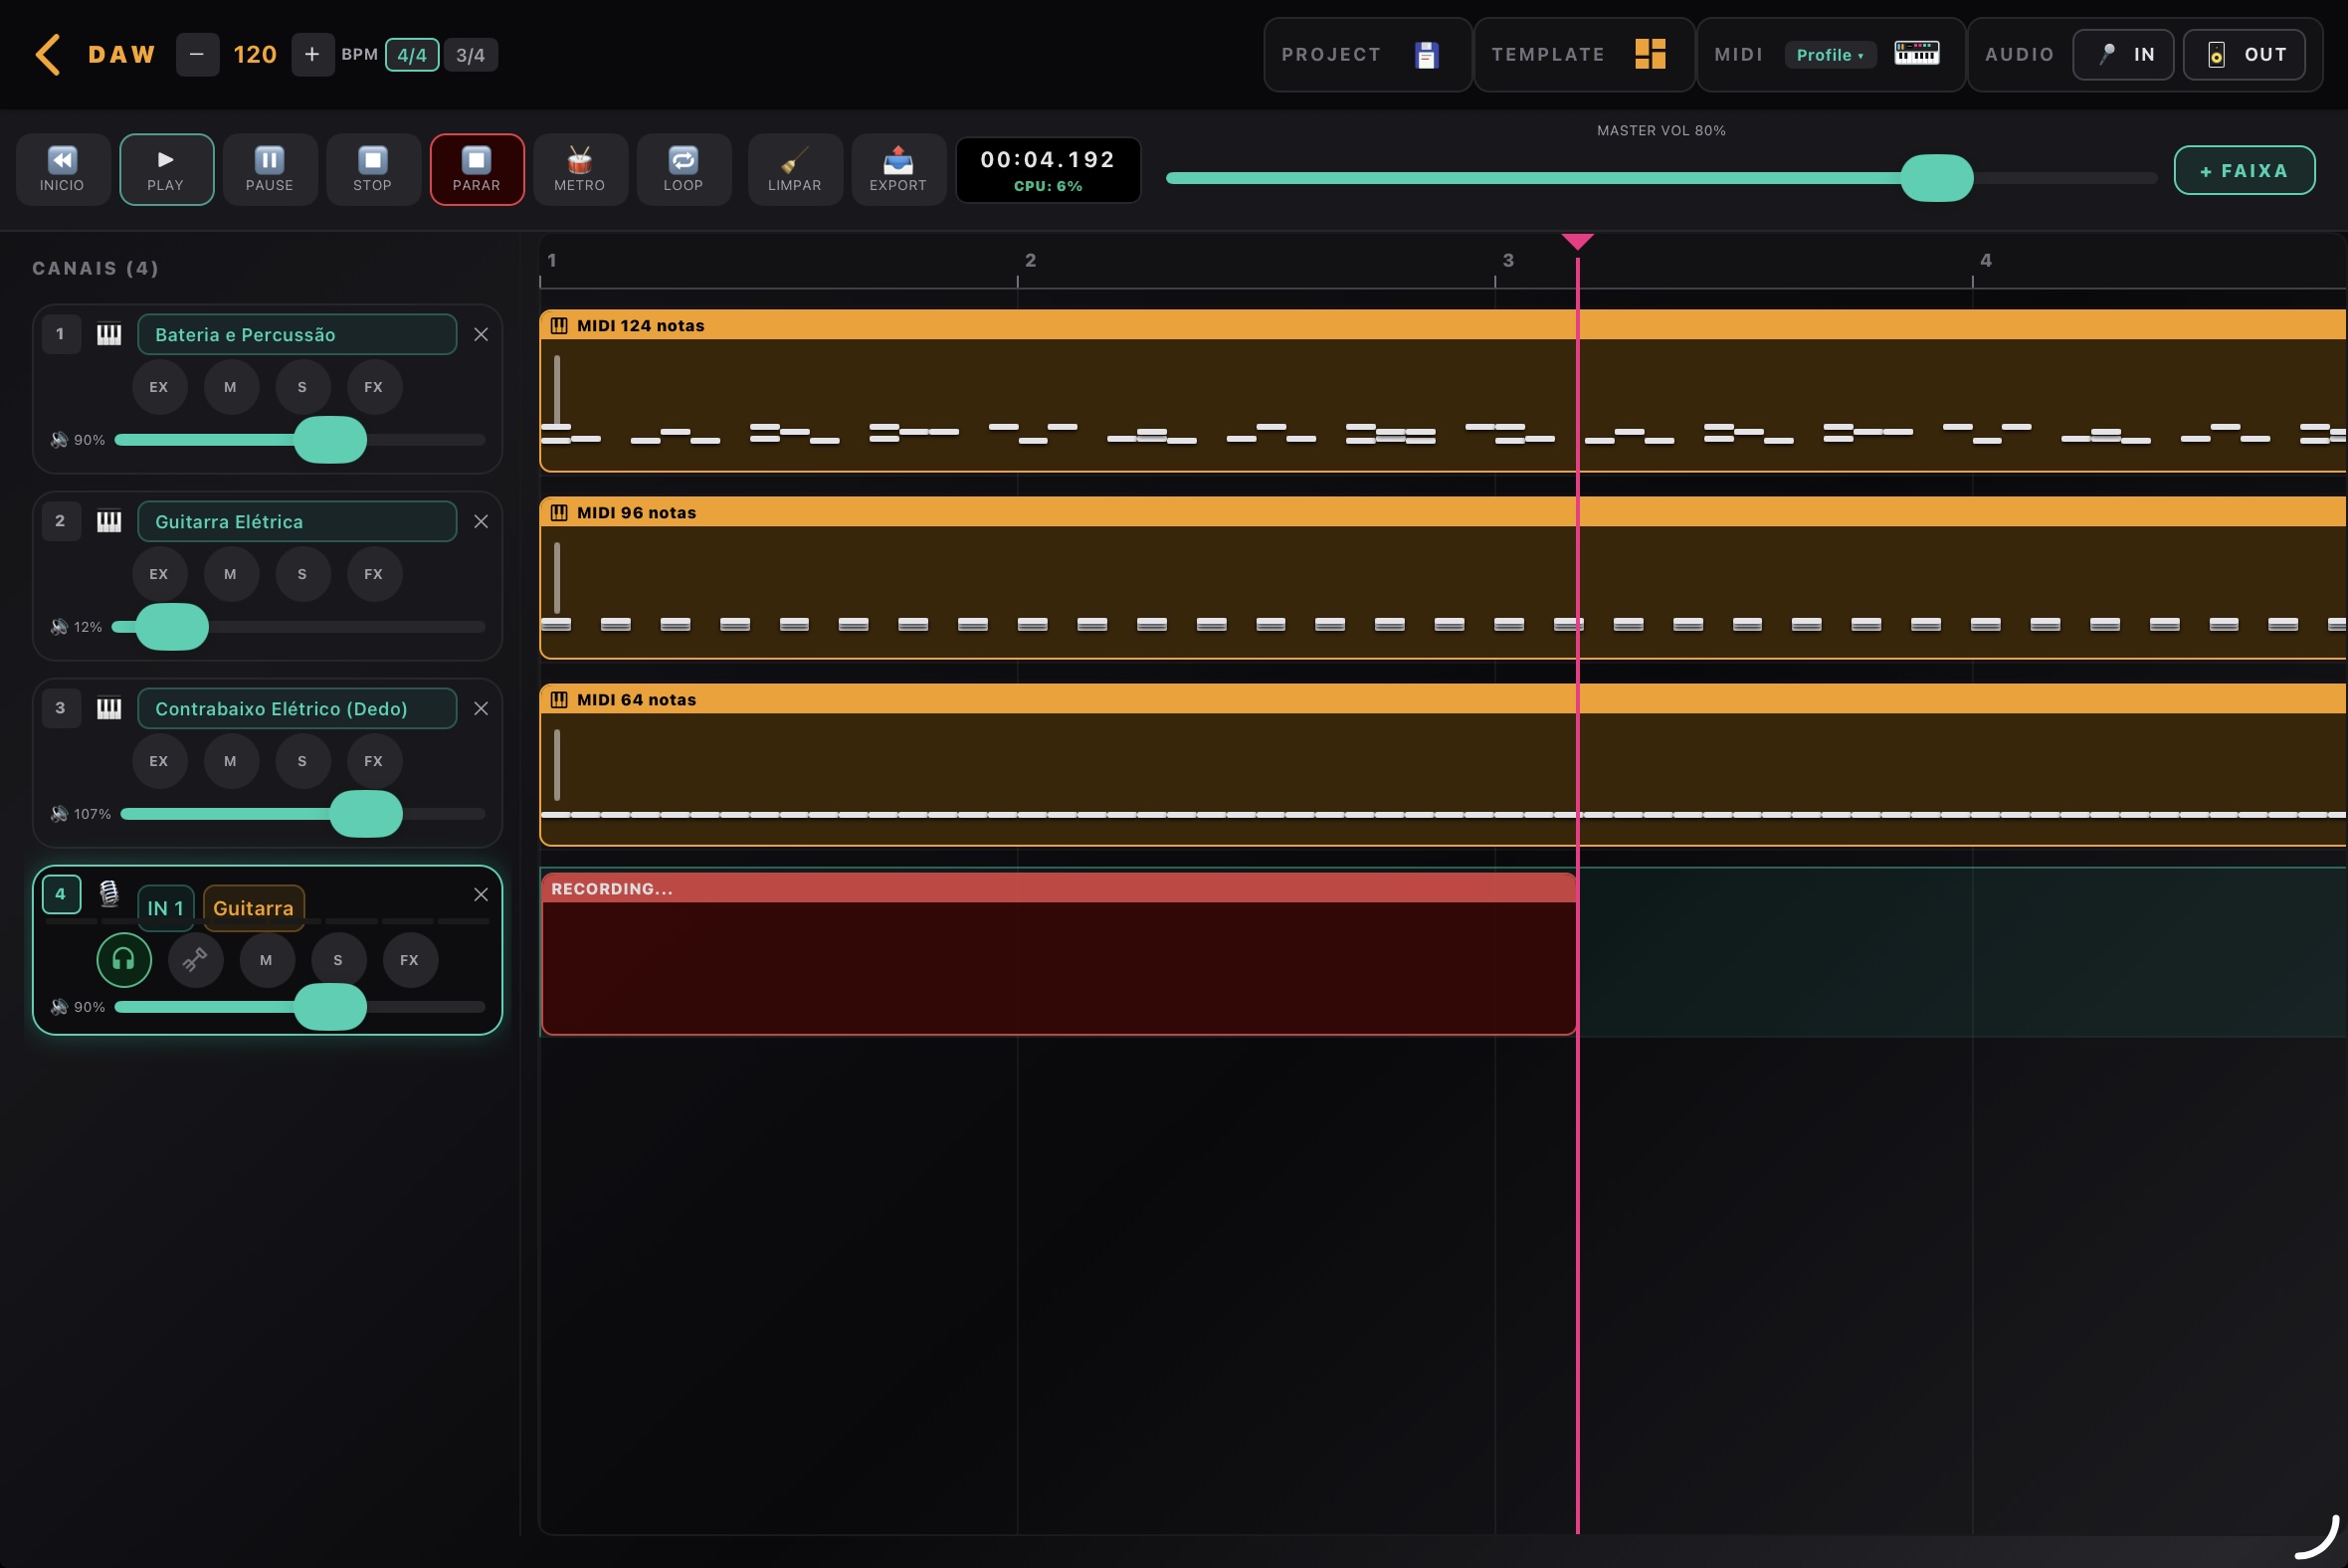Viewport: 2348px width, 1568px height.
Task: Select the RECORDING... clip
Action: click(1059, 954)
